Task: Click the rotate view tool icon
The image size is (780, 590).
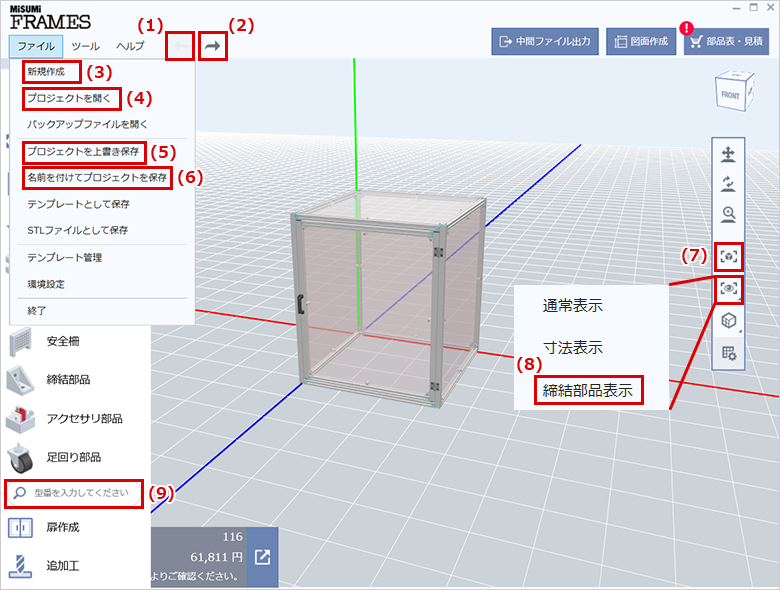Action: pyautogui.click(x=729, y=184)
